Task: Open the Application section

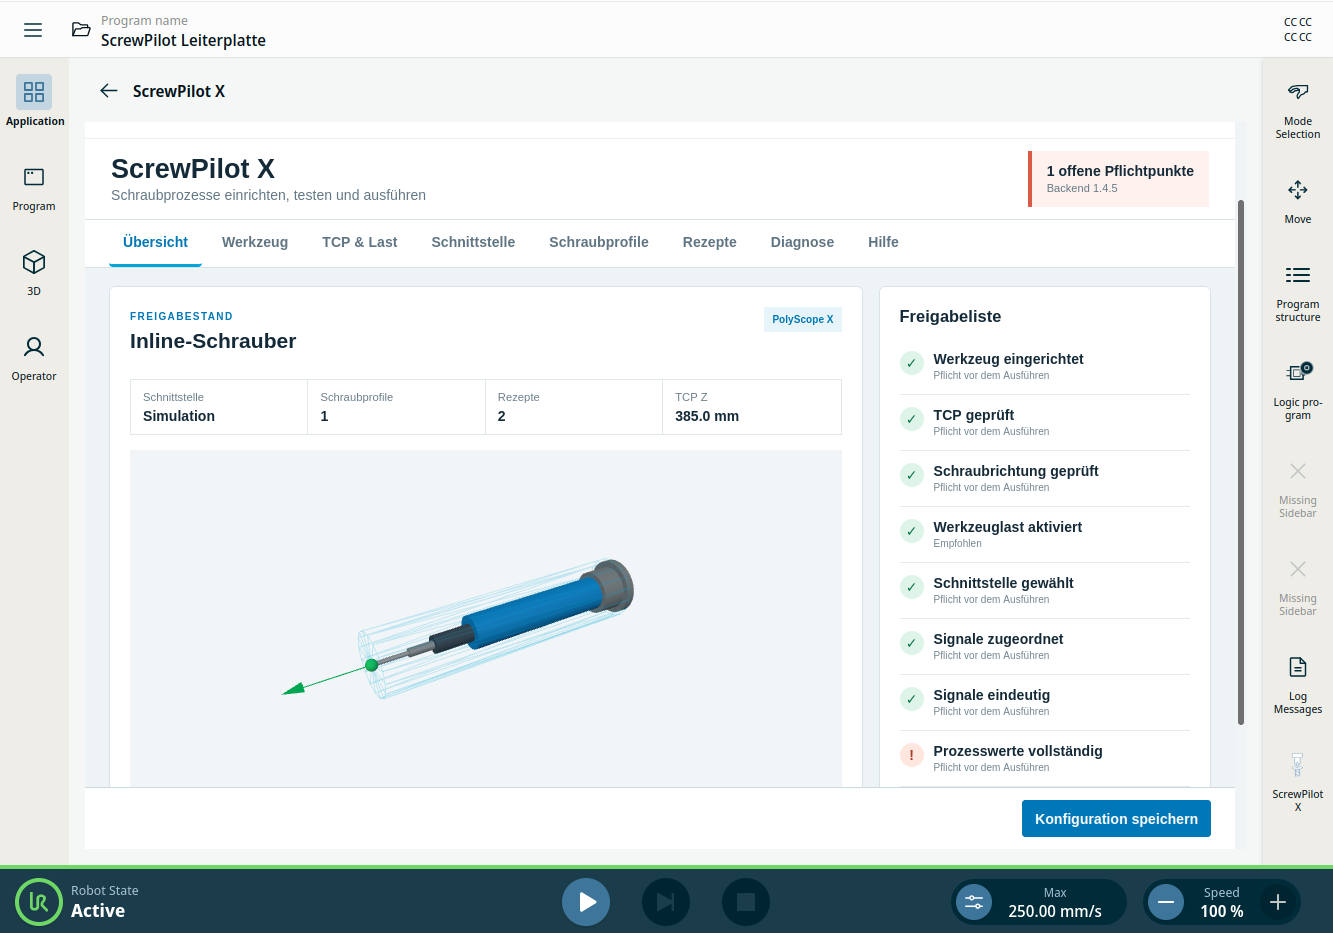Action: [x=34, y=102]
